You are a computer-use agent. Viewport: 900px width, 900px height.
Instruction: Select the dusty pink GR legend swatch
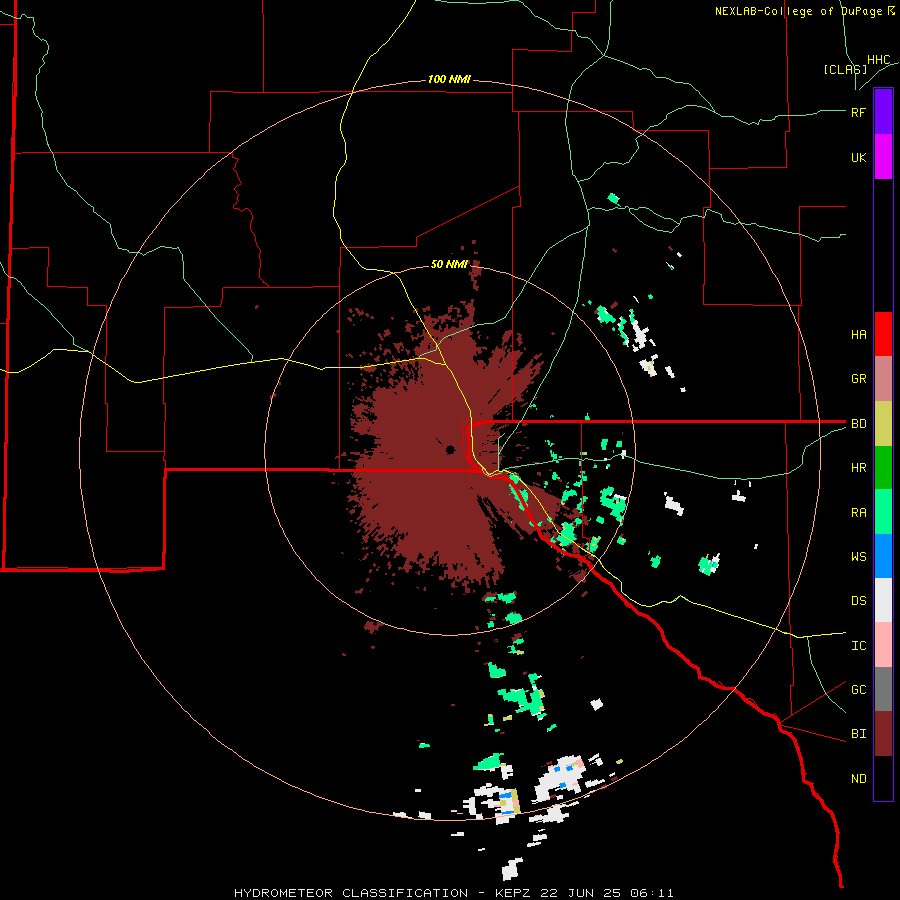tap(883, 379)
